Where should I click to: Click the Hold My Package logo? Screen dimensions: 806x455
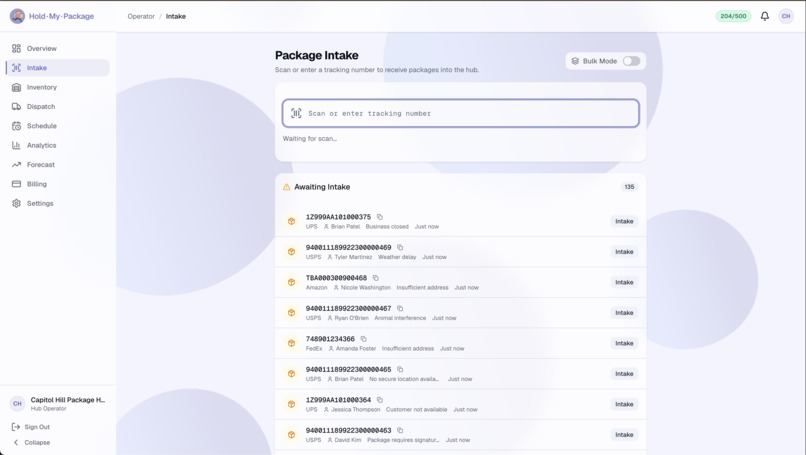(x=17, y=16)
